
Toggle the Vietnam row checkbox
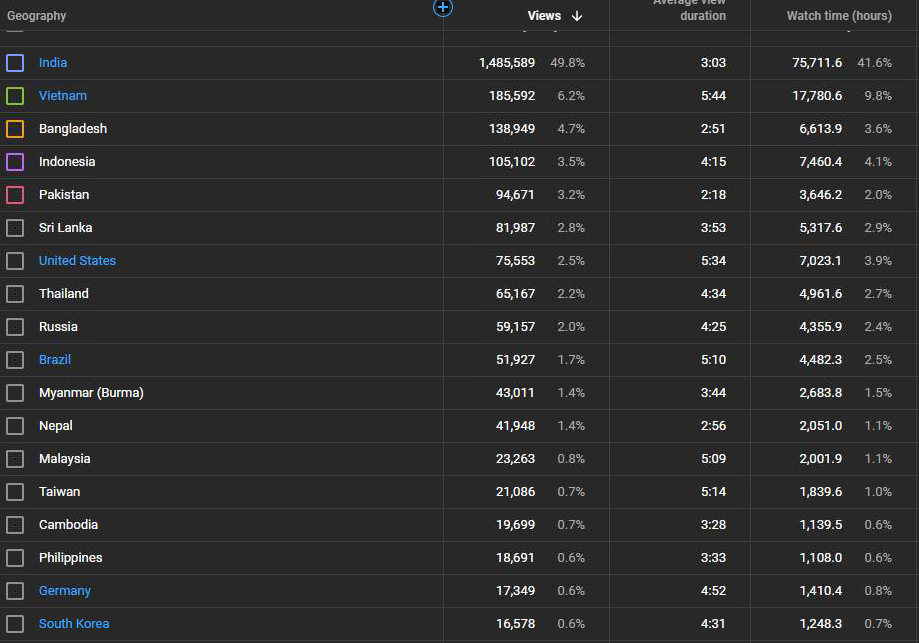(x=15, y=96)
